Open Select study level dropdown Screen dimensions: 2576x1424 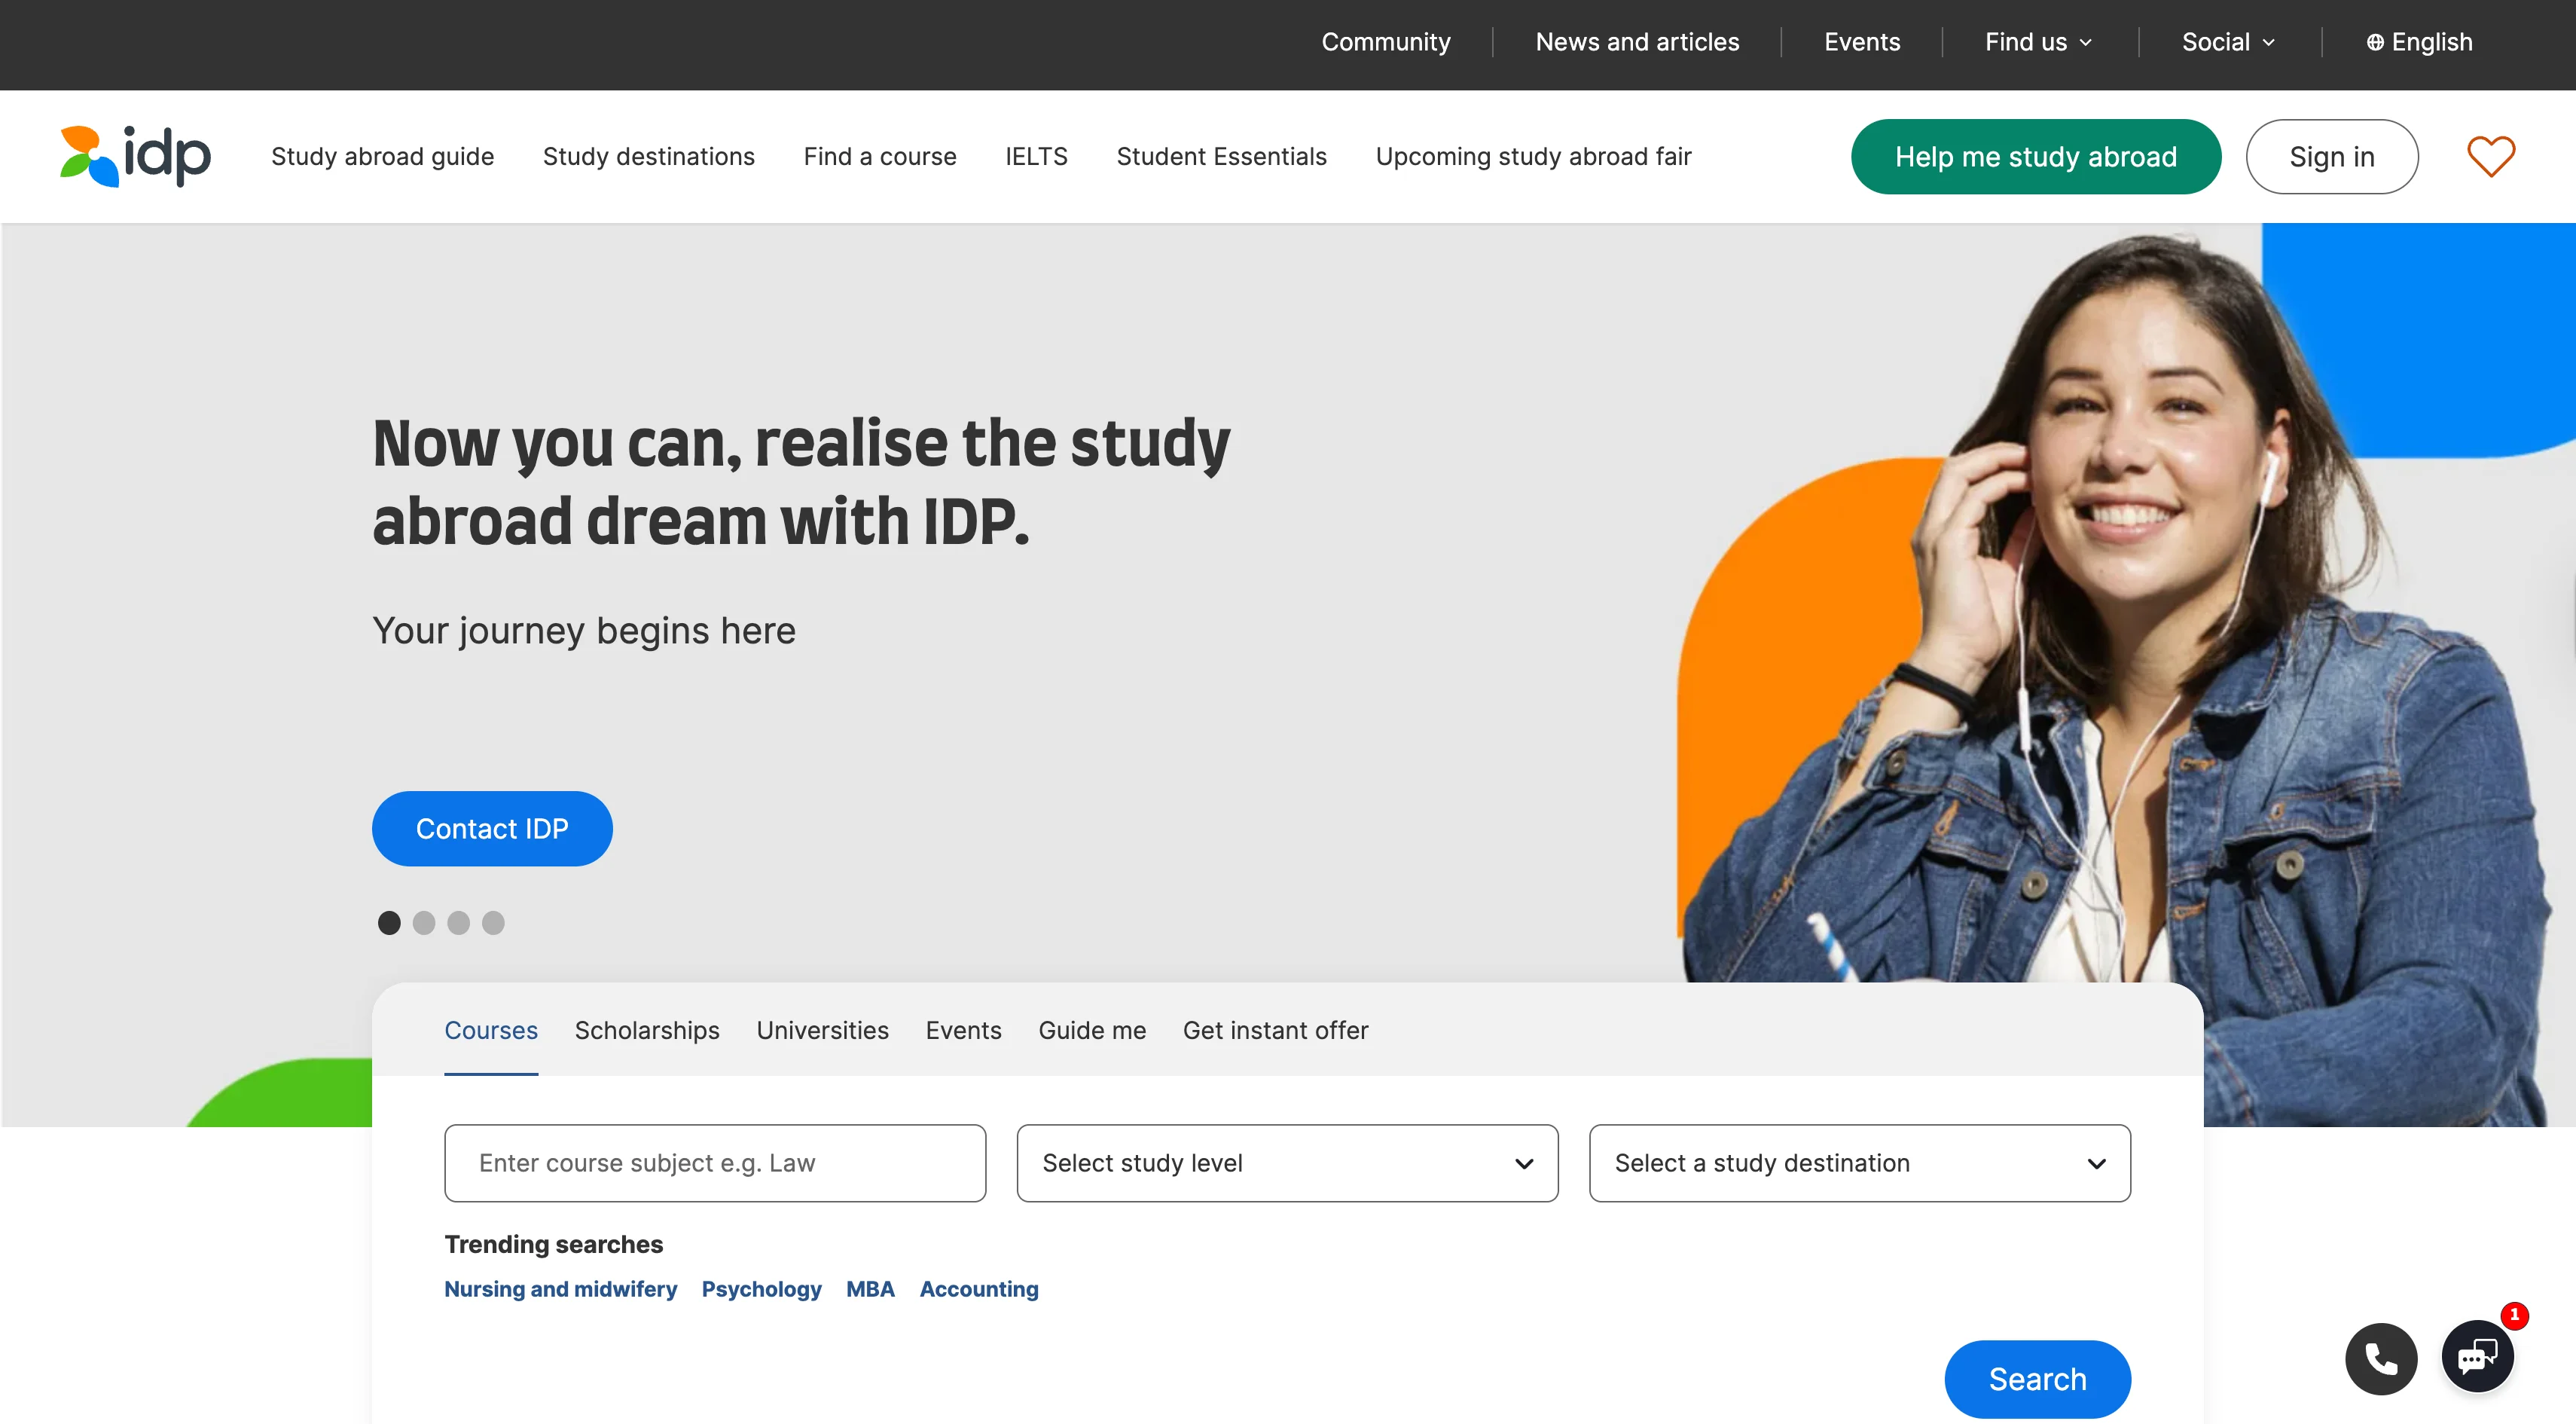click(x=1287, y=1162)
